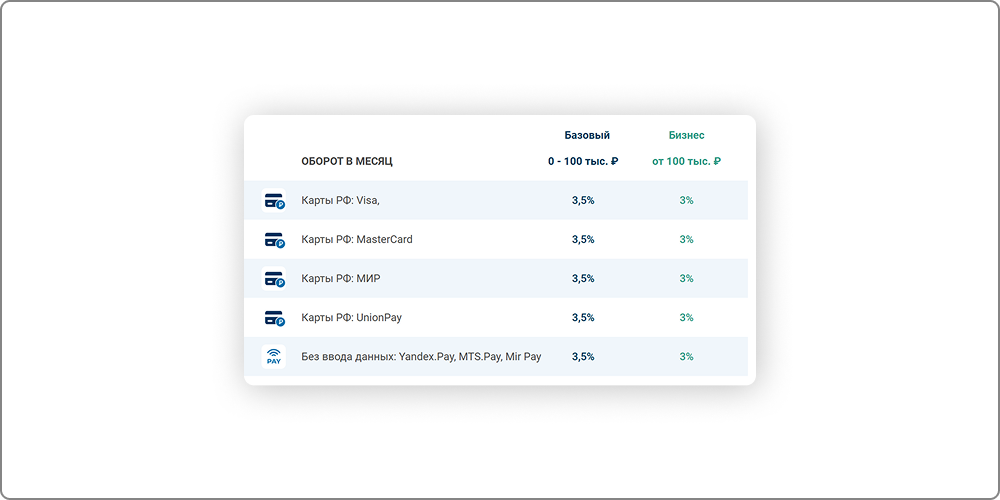
Task: Select the Карты РФ: UnionPay row label
Action: 351,318
